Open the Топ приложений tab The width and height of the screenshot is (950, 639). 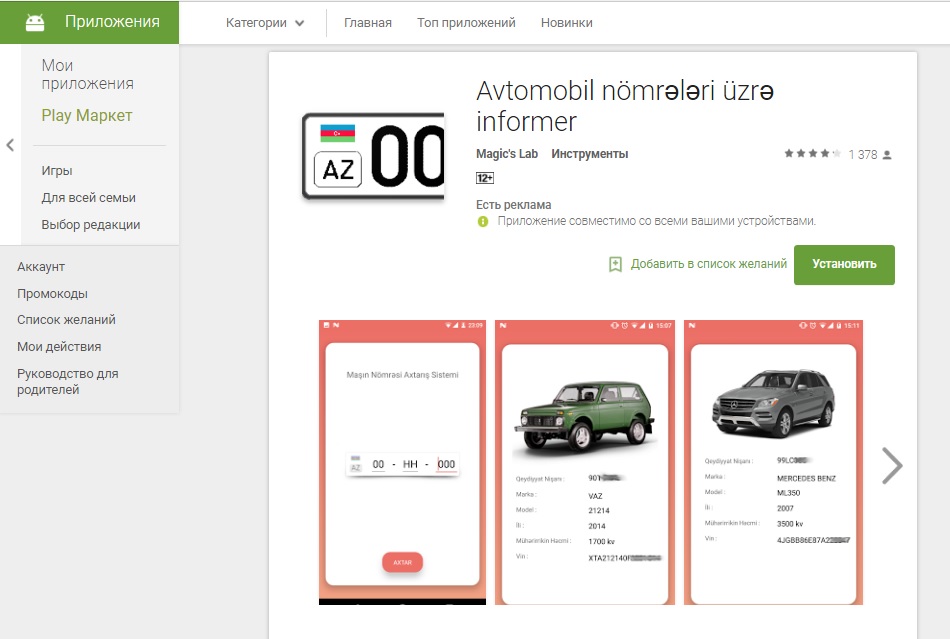click(x=466, y=23)
